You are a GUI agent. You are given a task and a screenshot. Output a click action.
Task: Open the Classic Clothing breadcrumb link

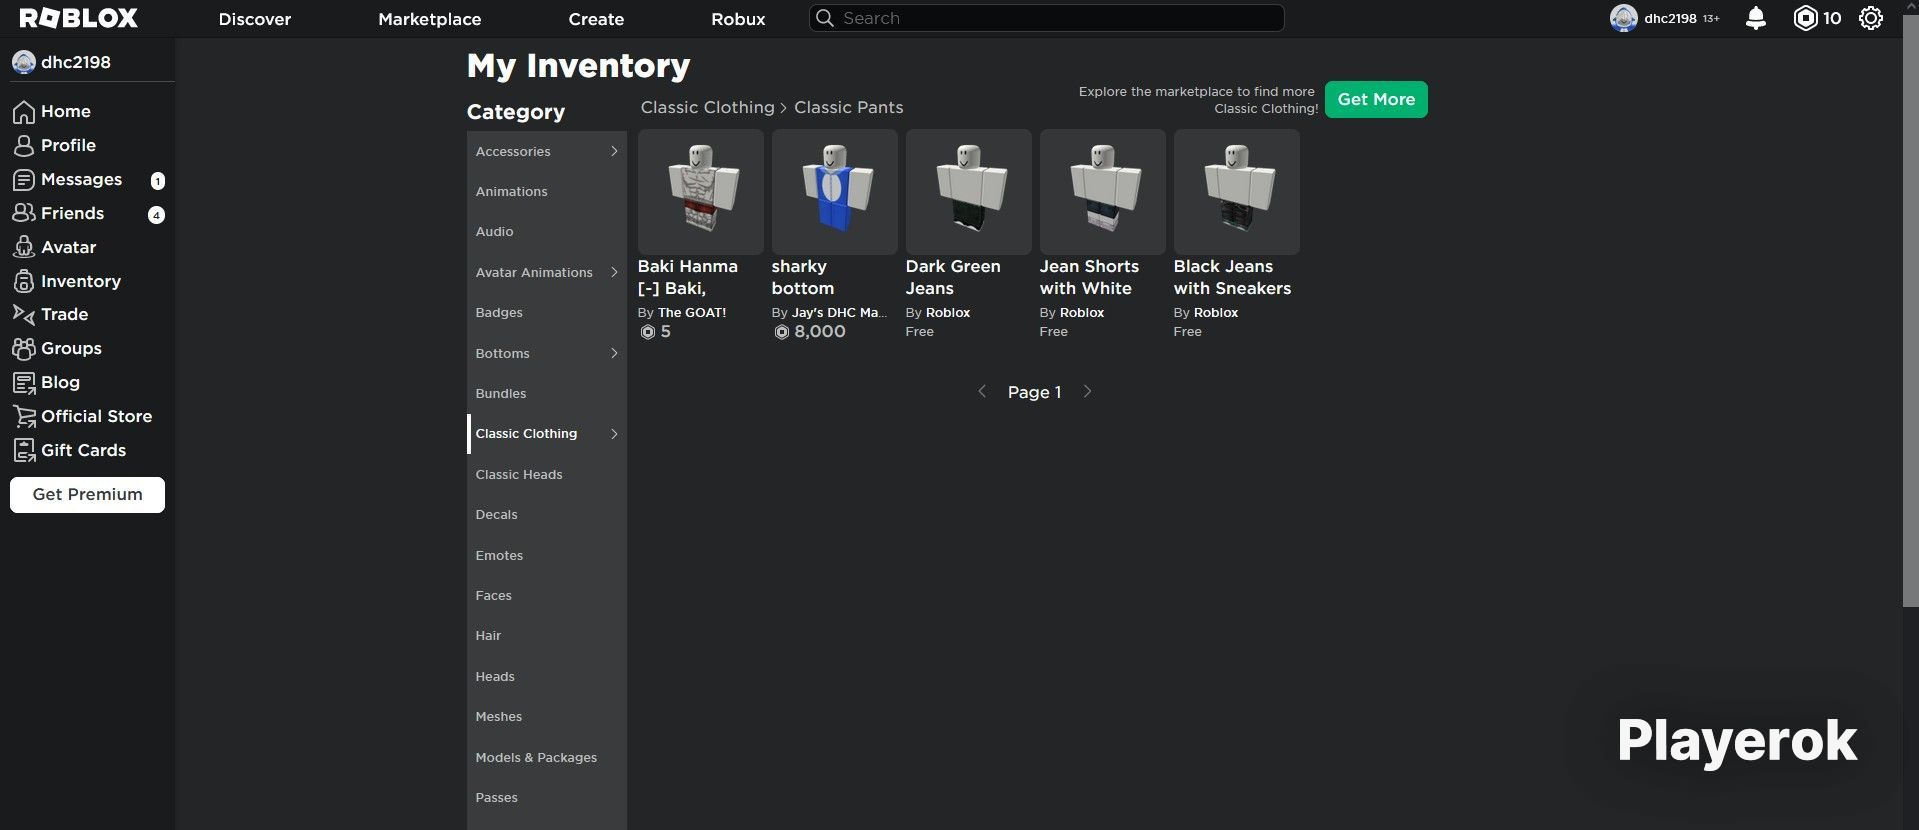click(x=707, y=107)
